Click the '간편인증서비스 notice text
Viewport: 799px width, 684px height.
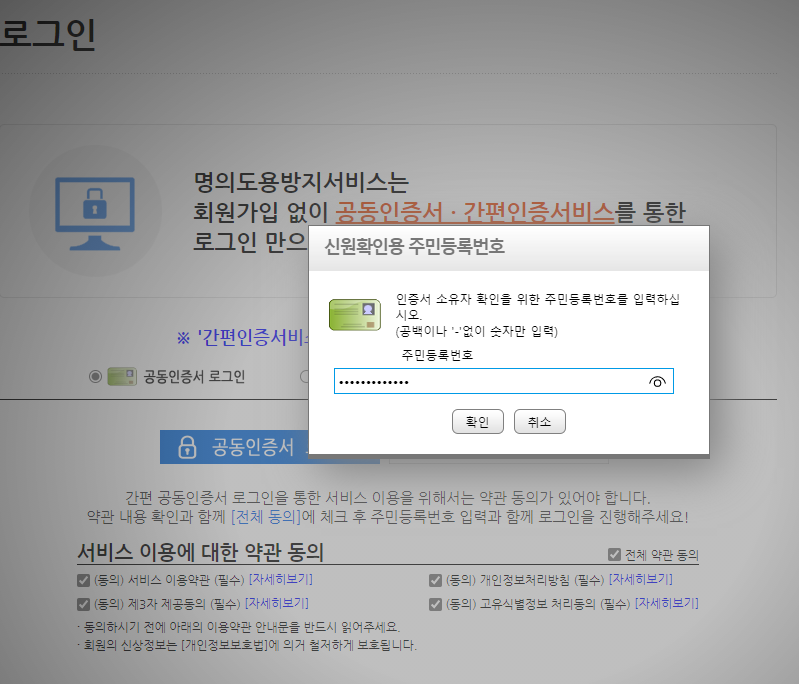(243, 337)
